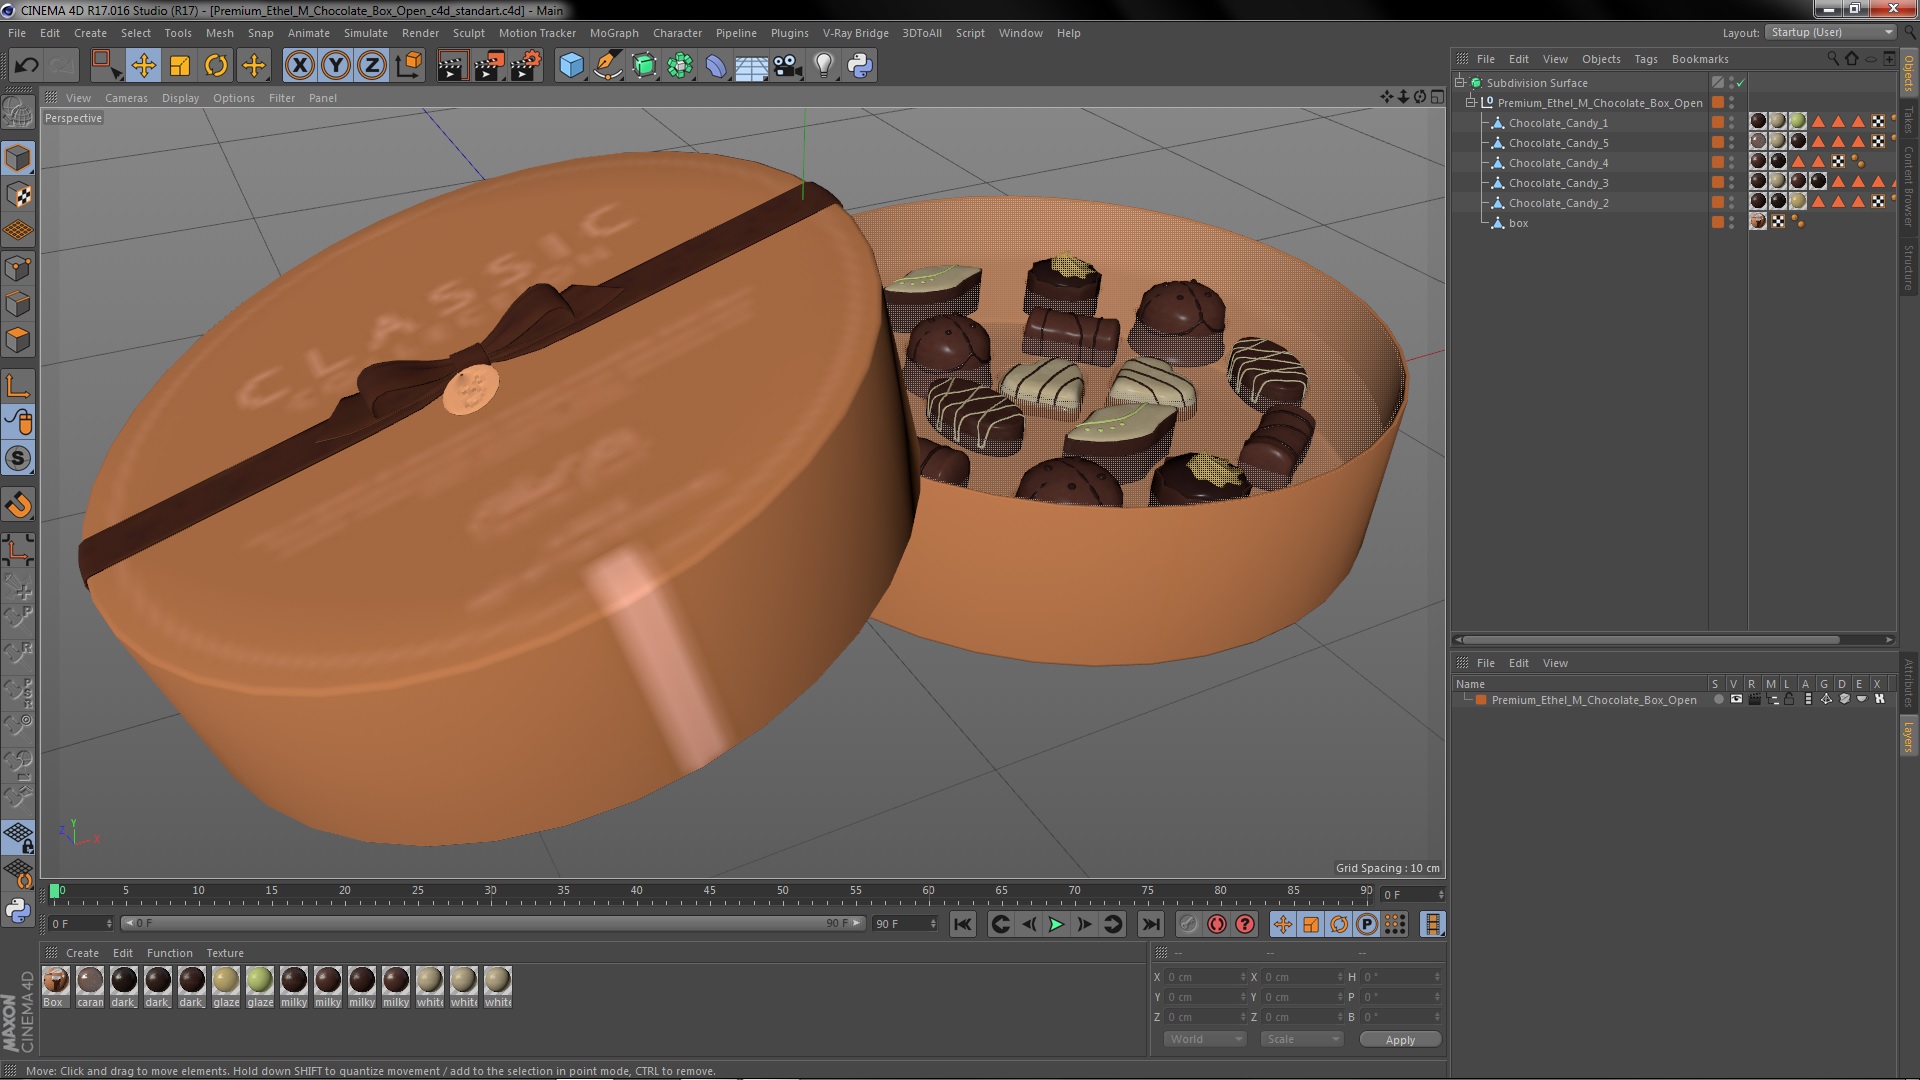Open the Layout dropdown Startup (User)
Screen dimensions: 1920x1080
coord(1830,32)
